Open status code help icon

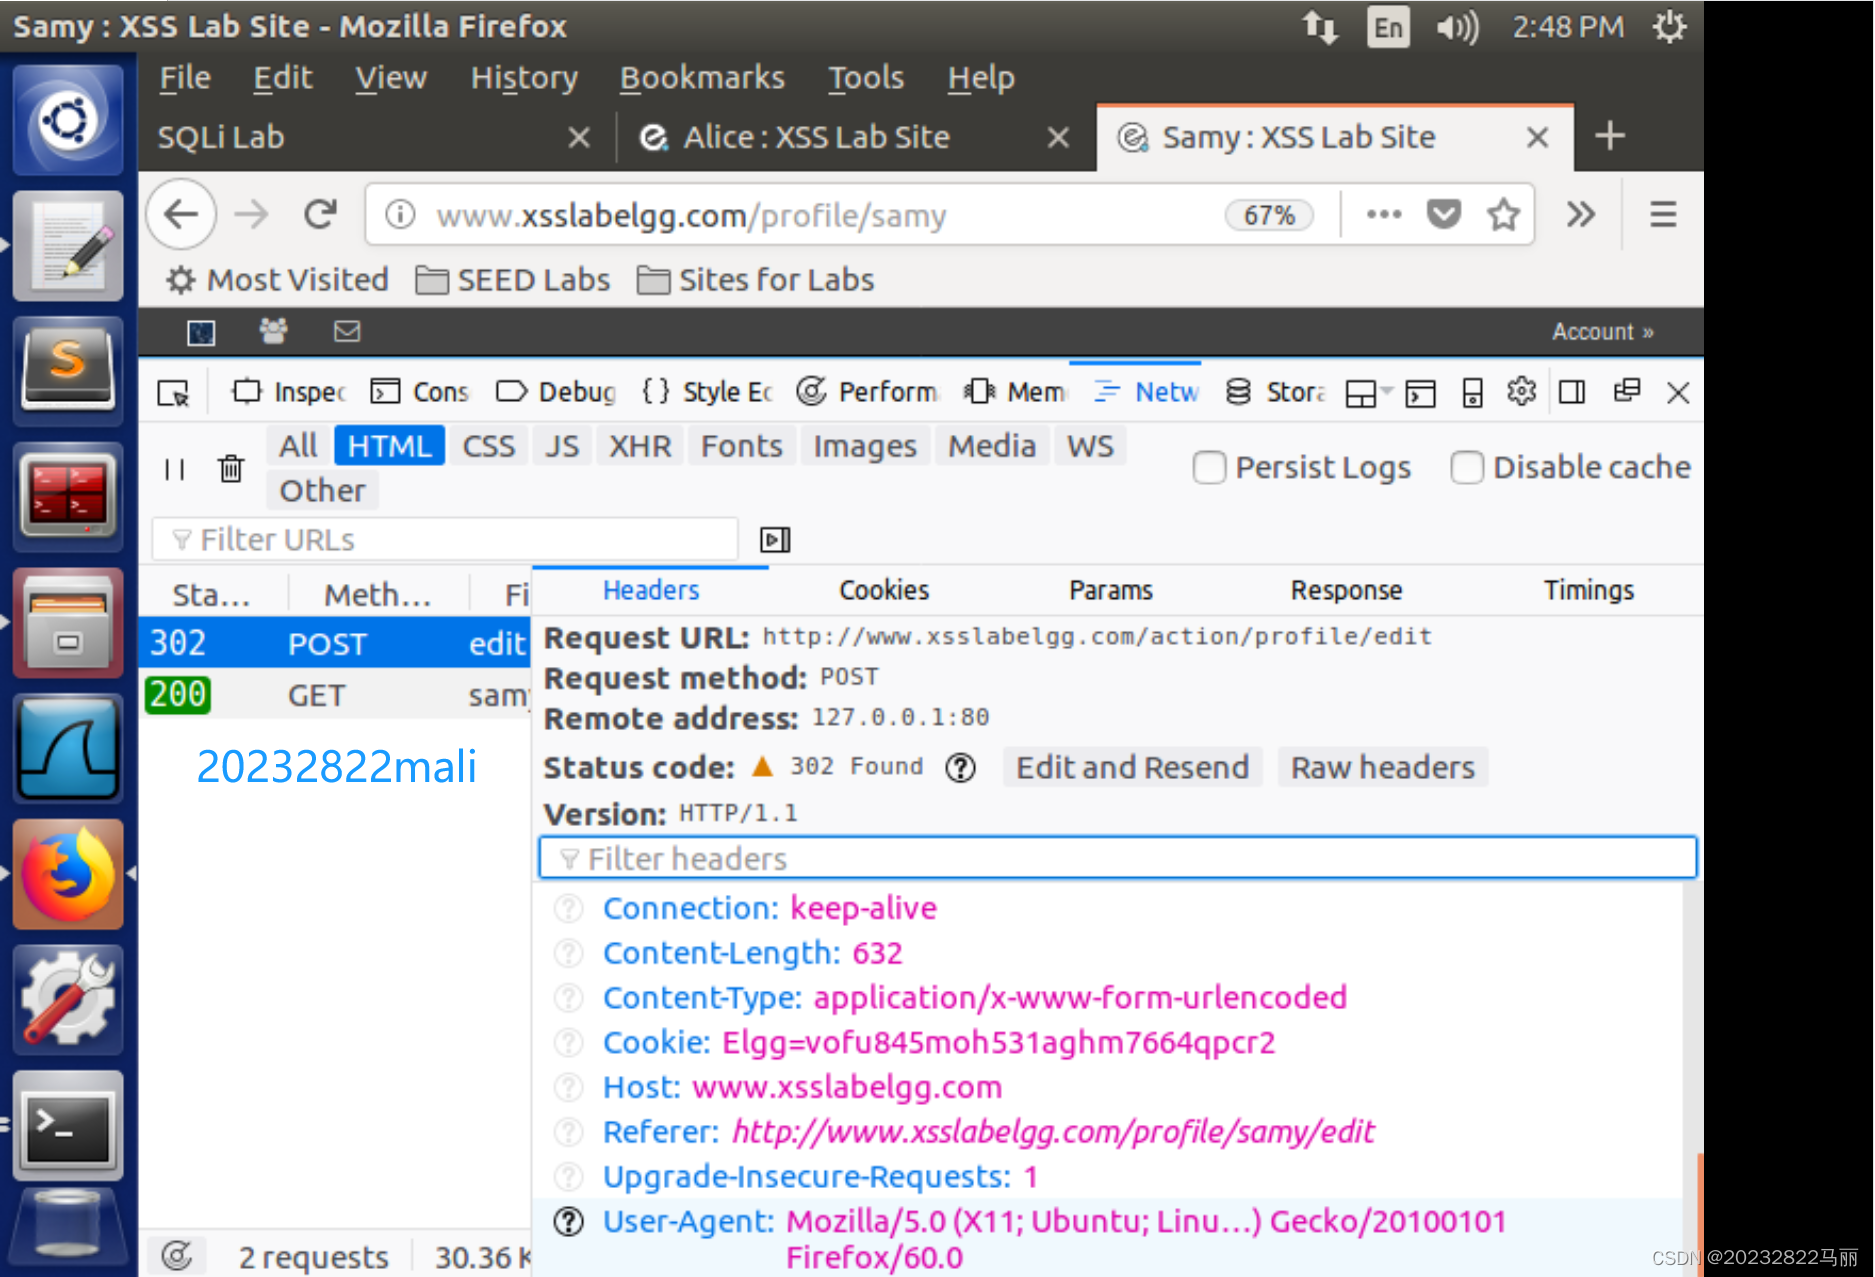click(x=960, y=768)
